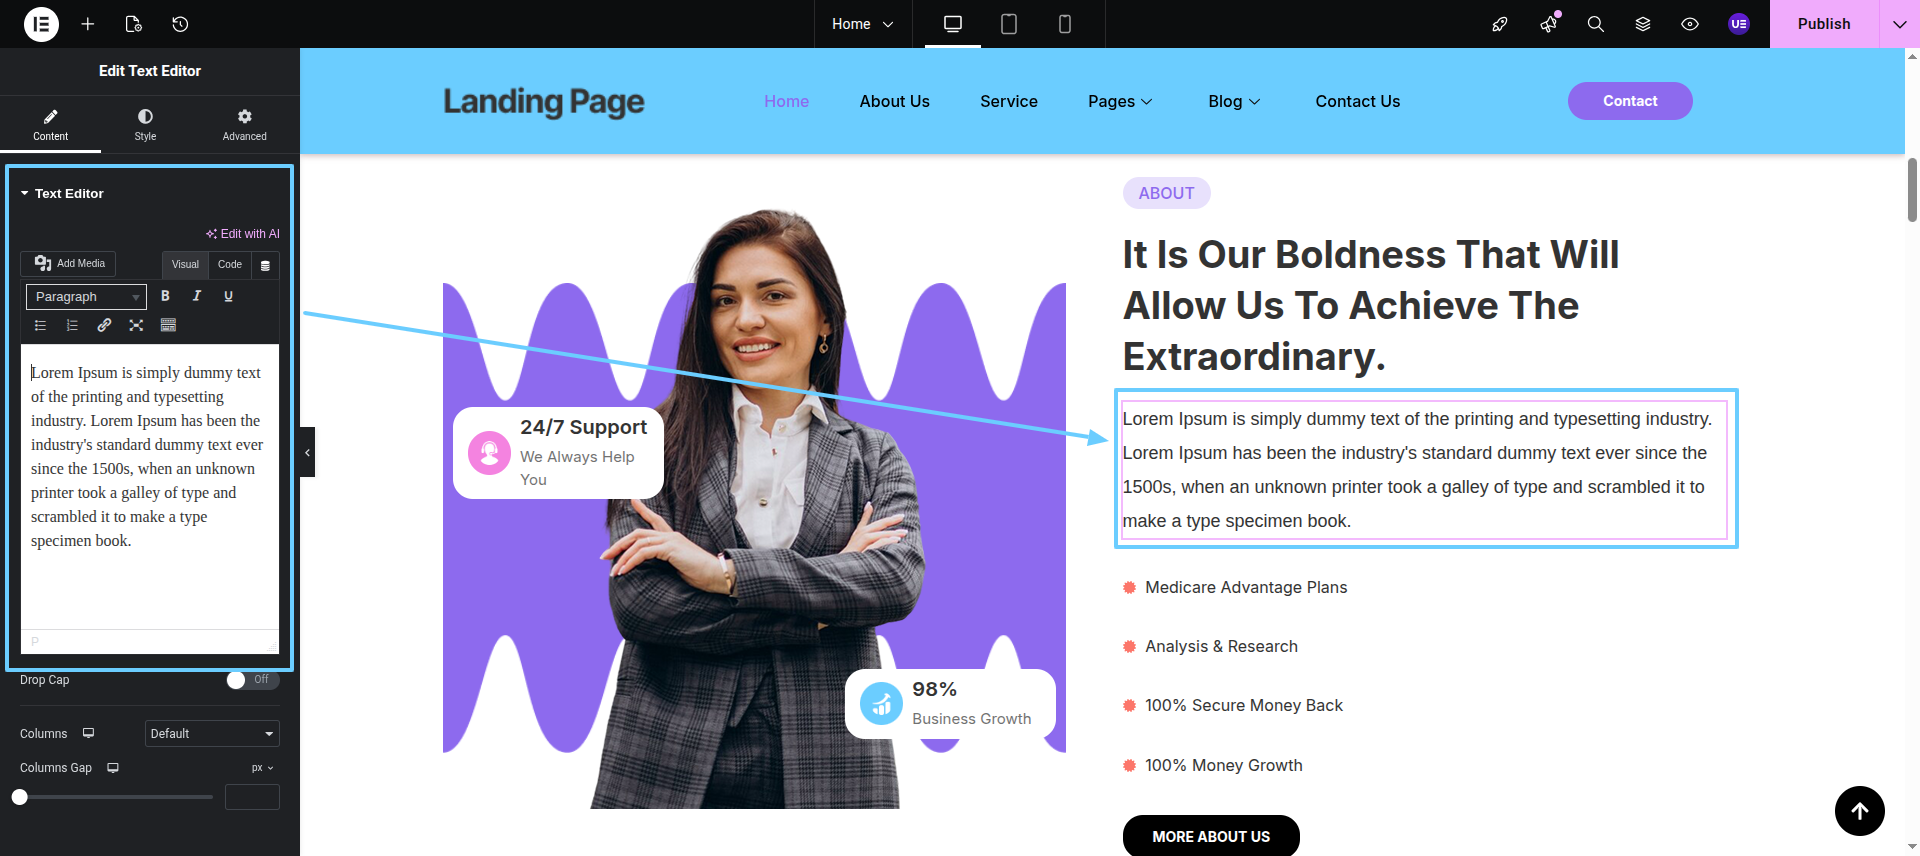Expand the Publish options arrow

[x=1899, y=24]
